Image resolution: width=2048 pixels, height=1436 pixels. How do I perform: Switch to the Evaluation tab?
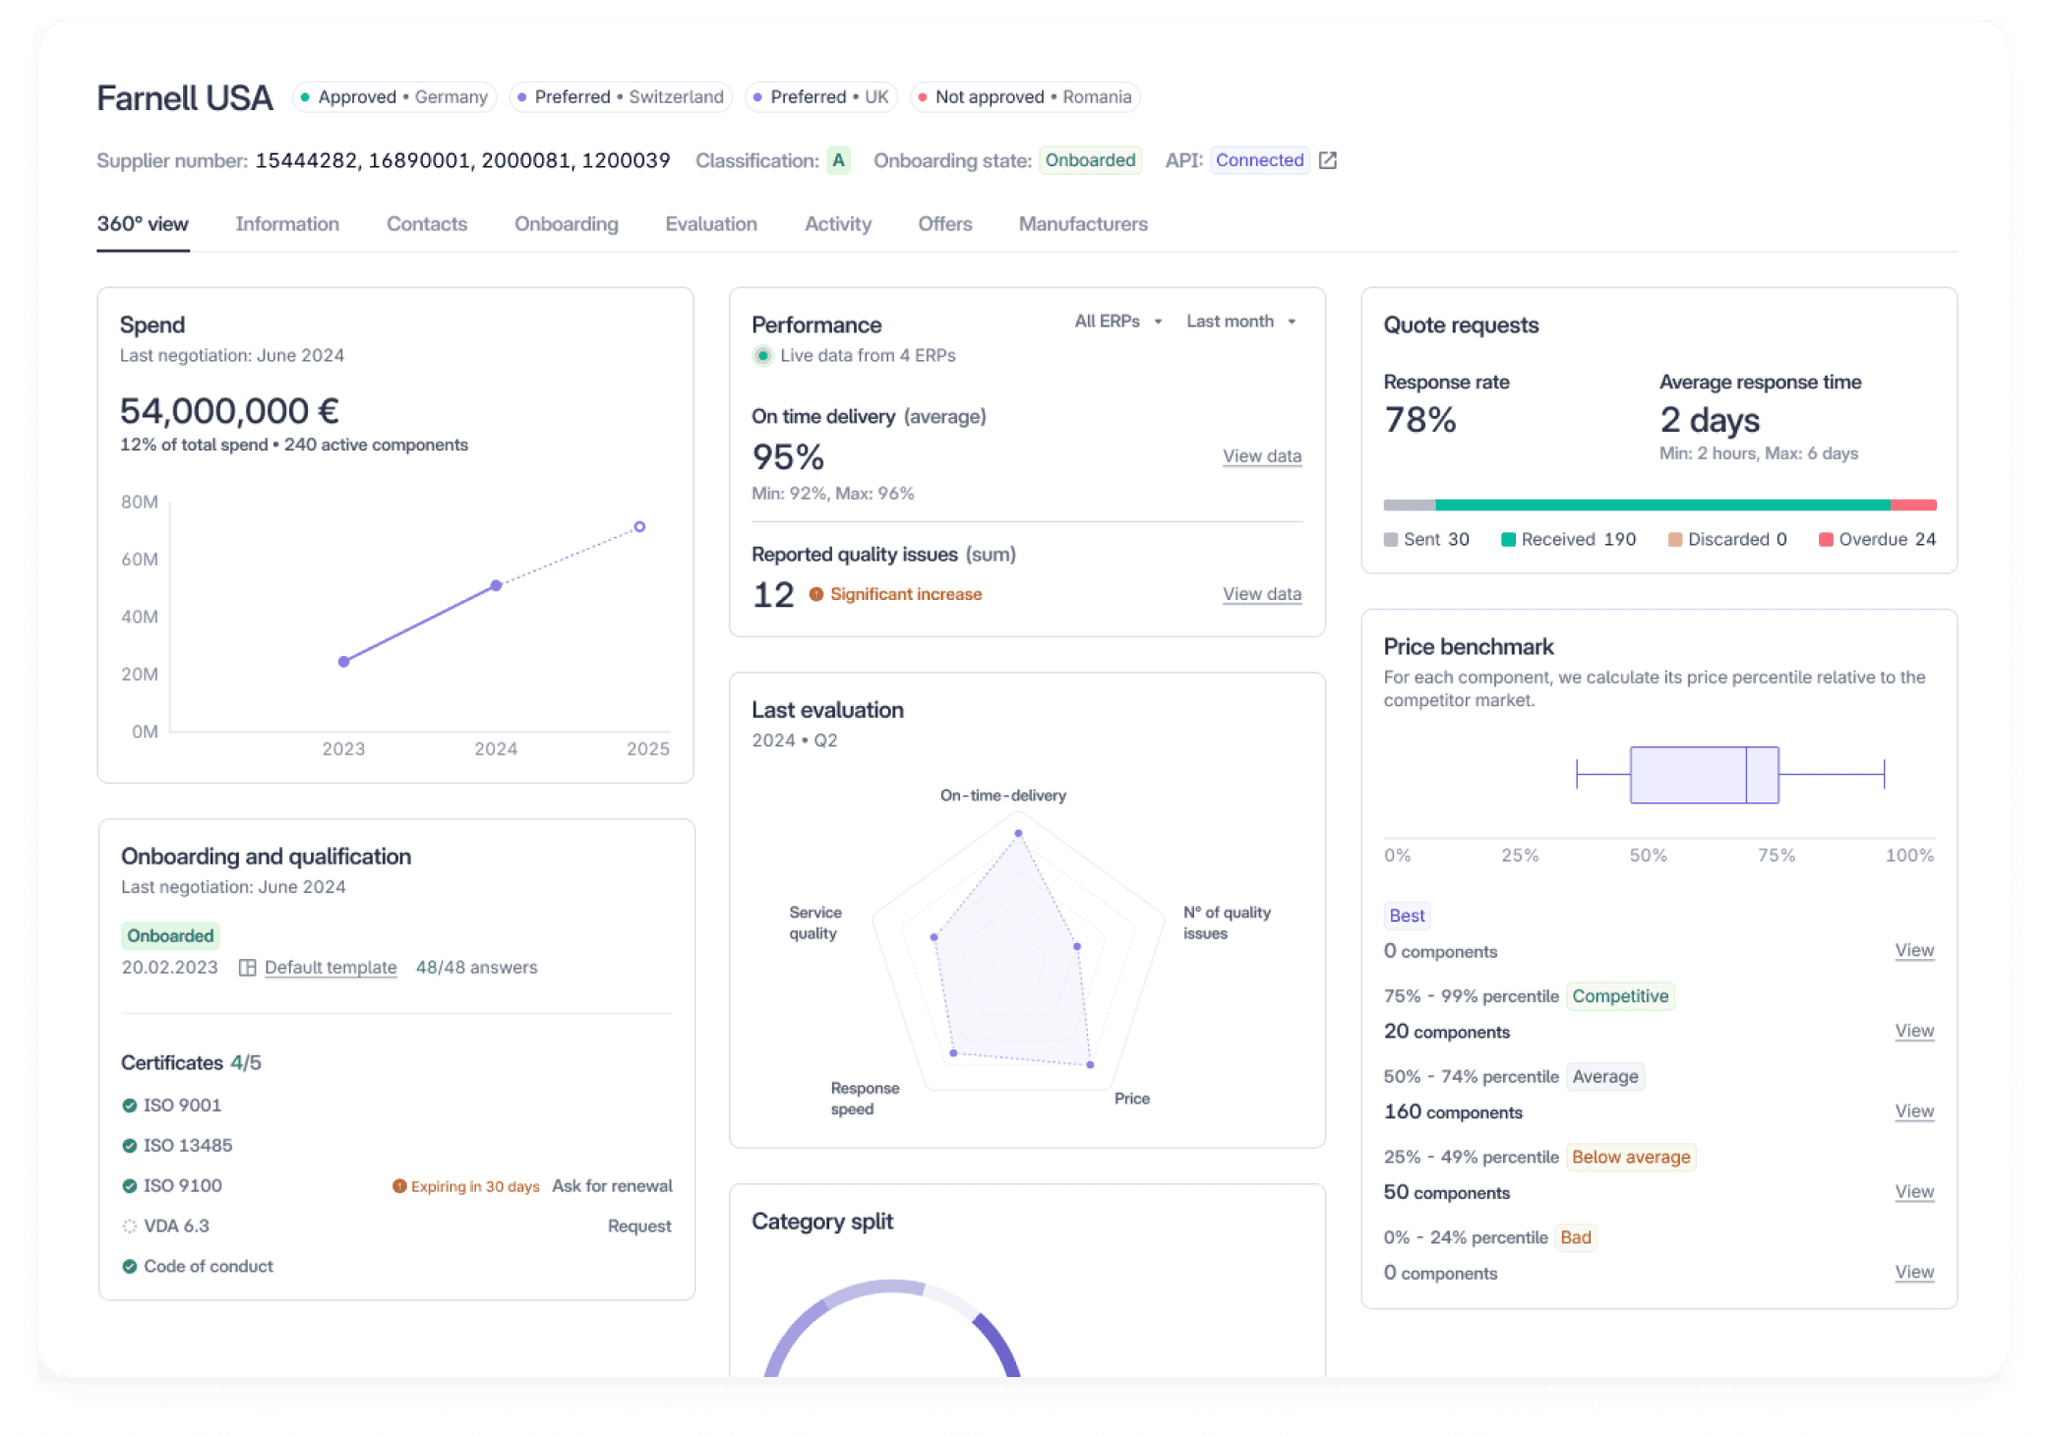pos(711,224)
